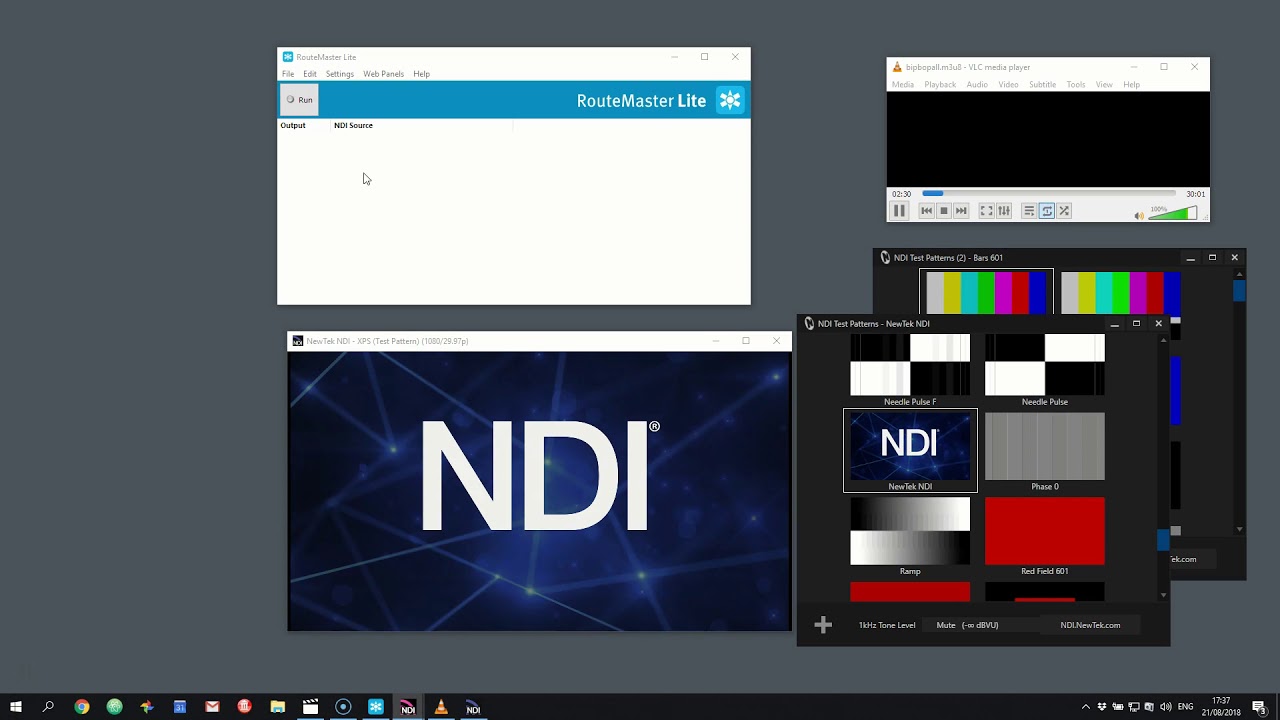1280x720 pixels.
Task: Open the Video menu in VLC
Action: [x=1008, y=85]
